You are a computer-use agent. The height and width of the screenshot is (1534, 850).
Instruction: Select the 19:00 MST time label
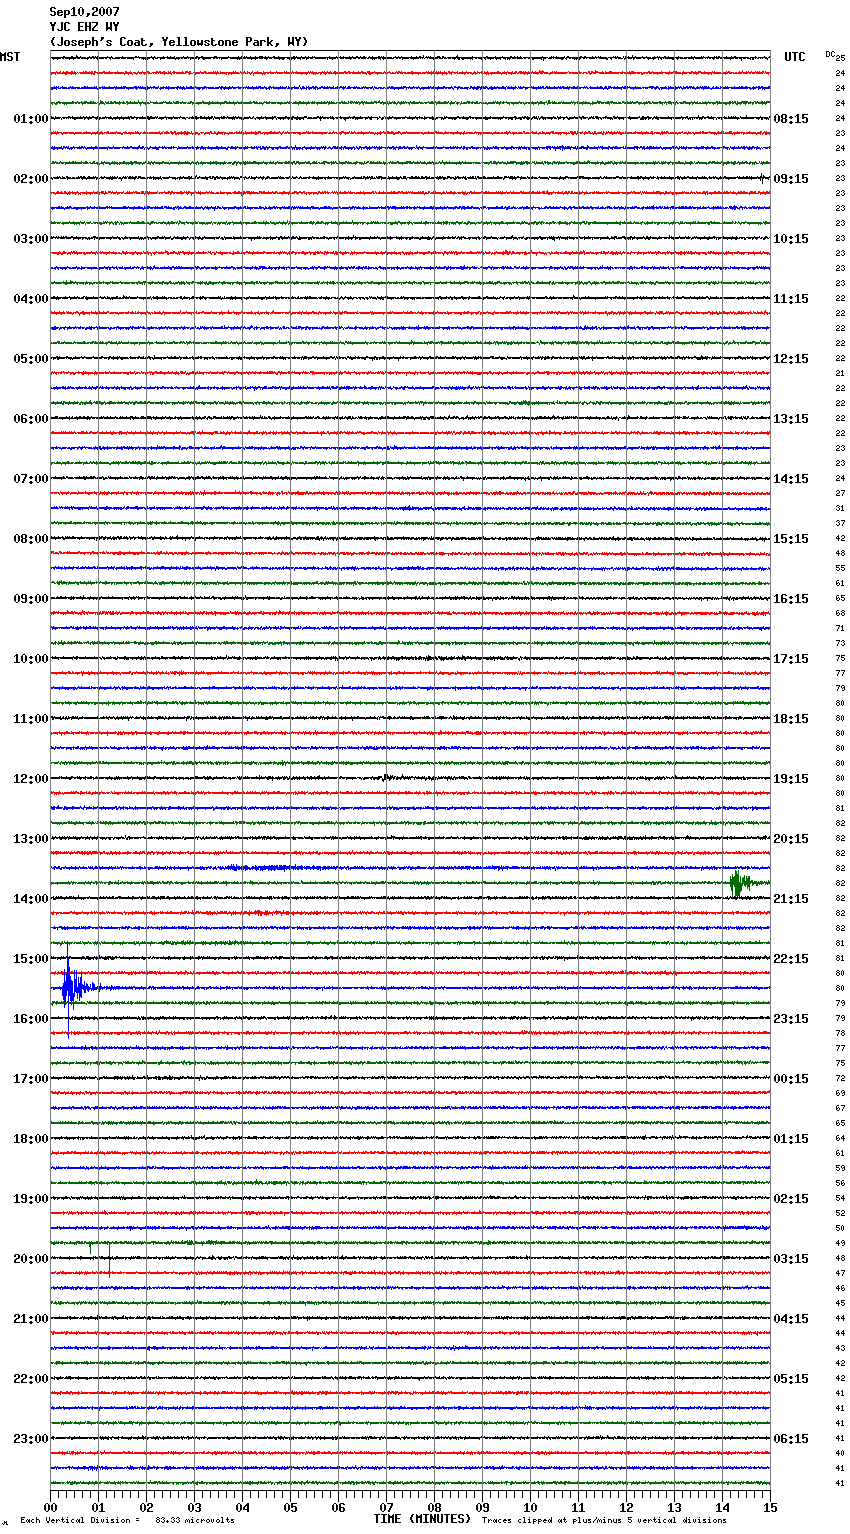[31, 1199]
